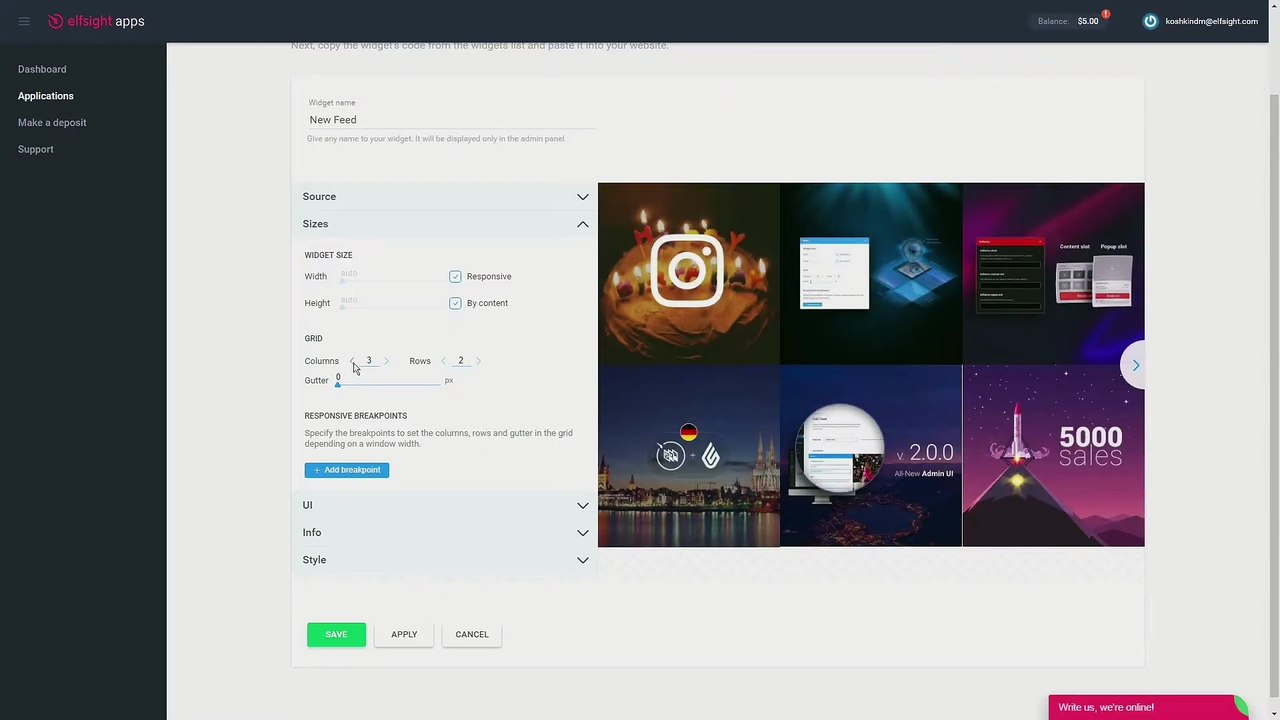Open Dashboard in the sidebar

click(x=42, y=69)
